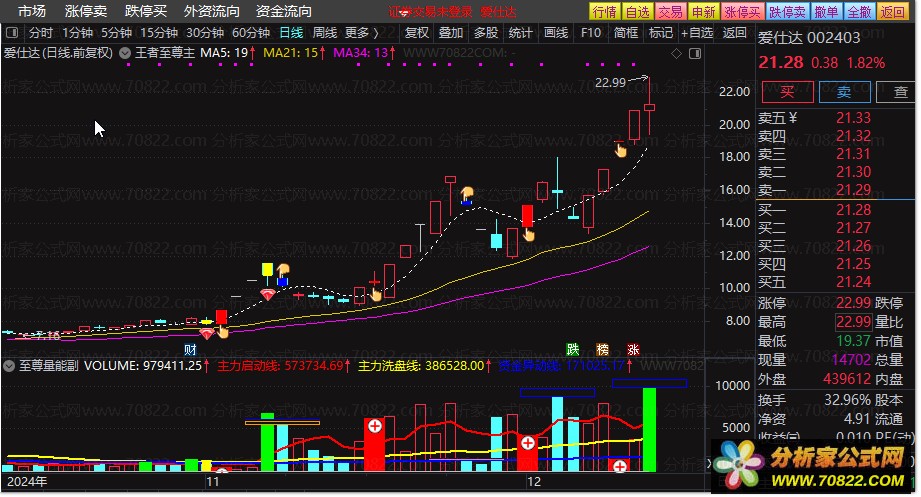Click the 标记 mark option
The height and width of the screenshot is (497, 921).
[x=661, y=33]
